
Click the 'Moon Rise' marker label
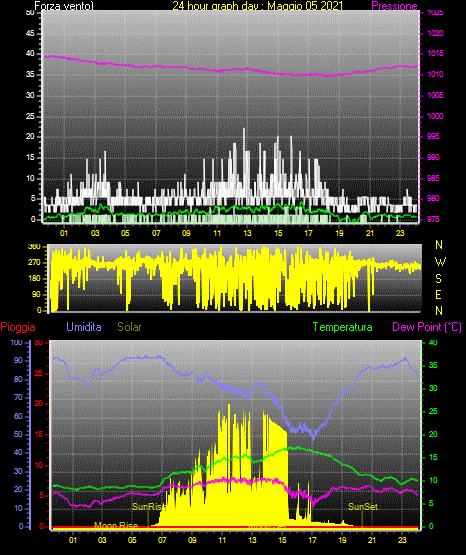116,525
